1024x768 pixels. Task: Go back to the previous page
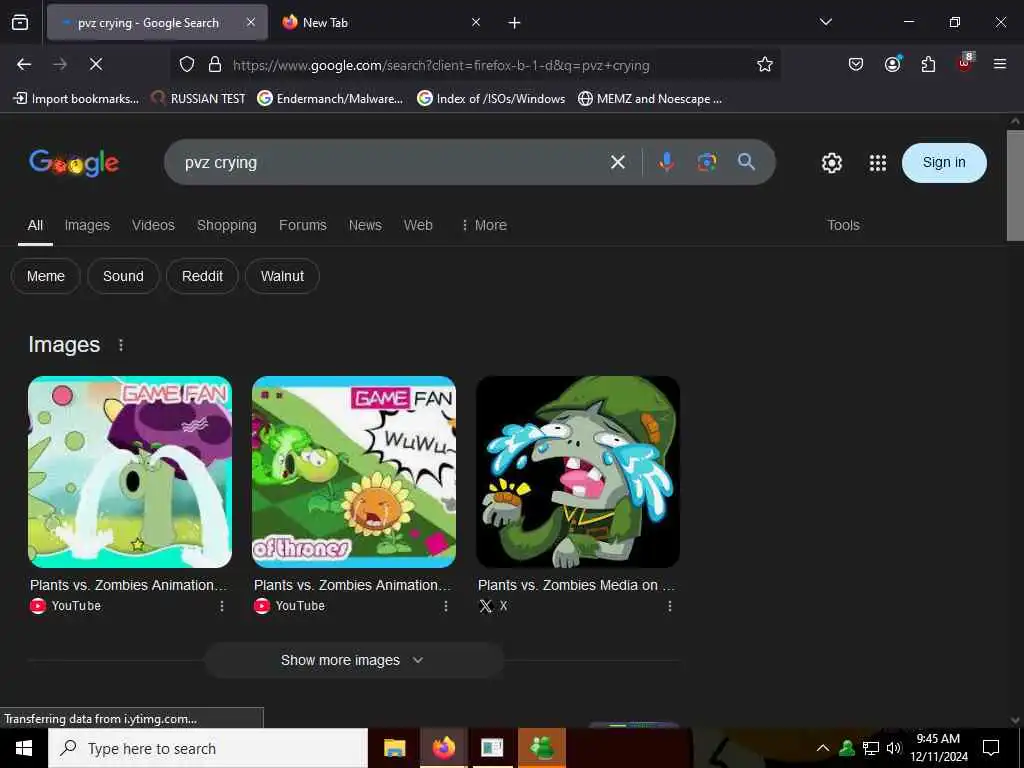pos(24,65)
